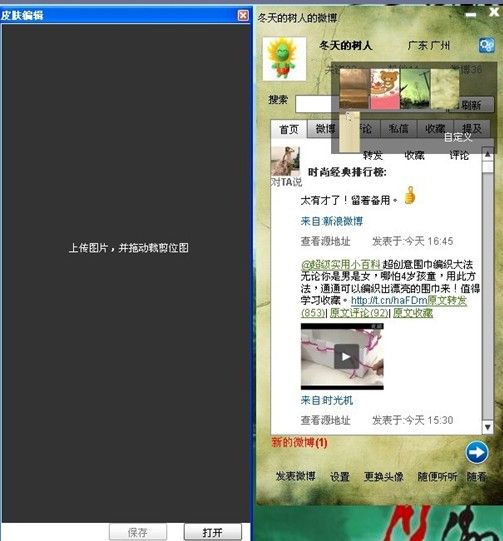
Task: Click 对TA说 under the avatar
Action: pos(286,182)
